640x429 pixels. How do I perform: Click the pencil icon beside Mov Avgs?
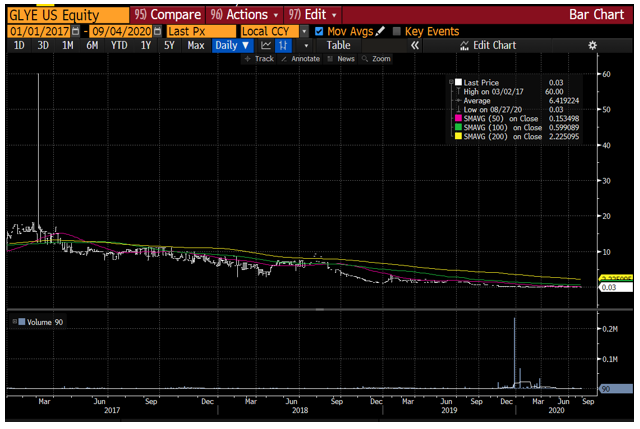point(380,31)
